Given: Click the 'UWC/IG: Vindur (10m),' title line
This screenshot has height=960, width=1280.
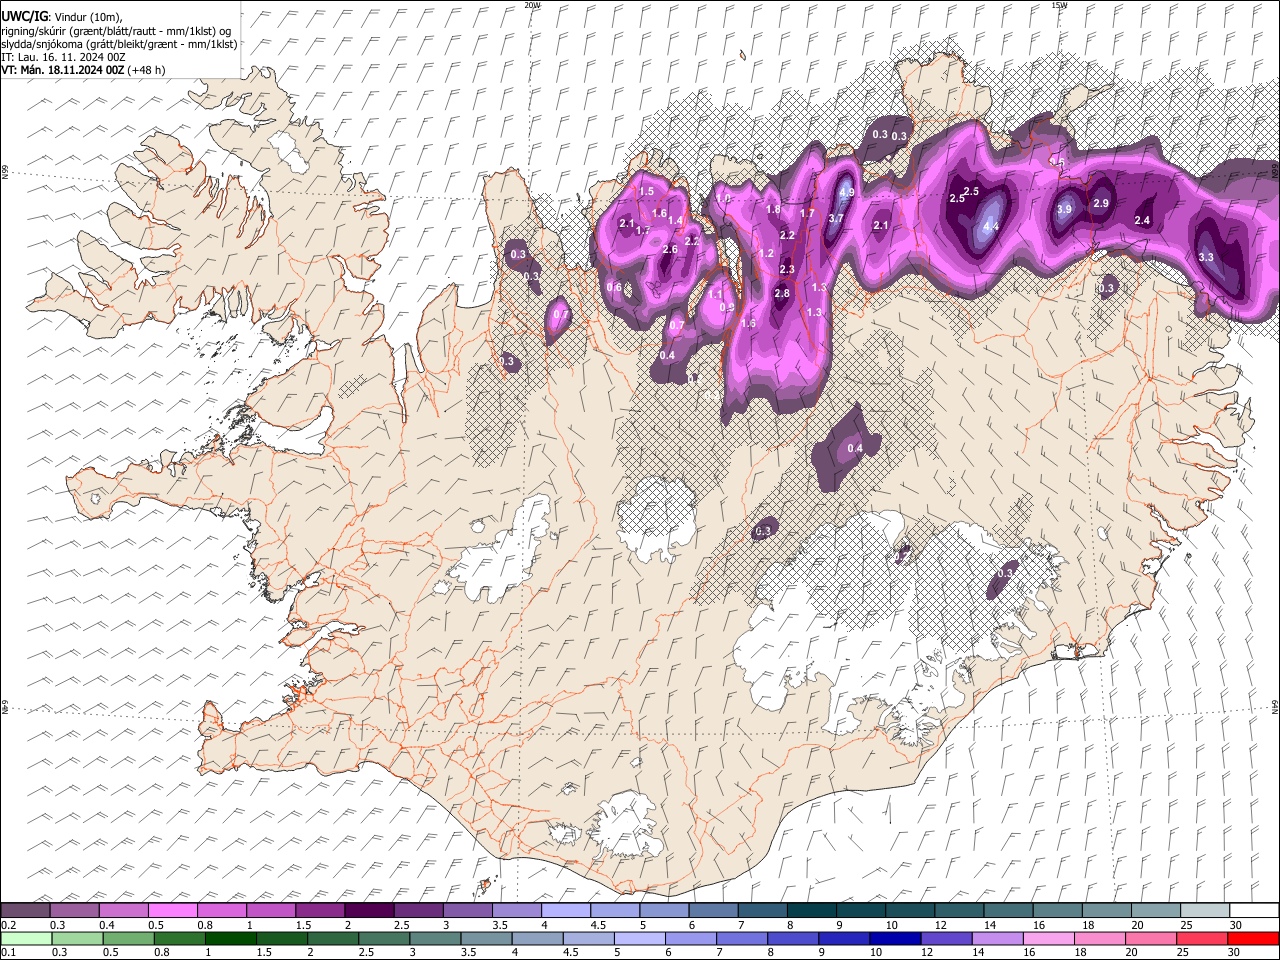Looking at the screenshot, I should 62,16.
